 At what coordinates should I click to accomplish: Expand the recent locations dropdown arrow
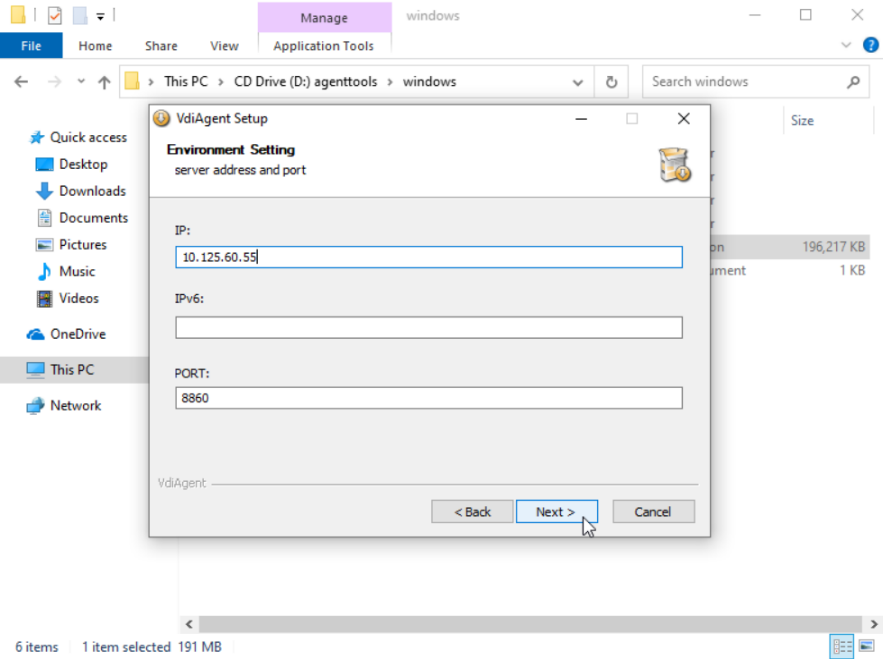(x=81, y=81)
